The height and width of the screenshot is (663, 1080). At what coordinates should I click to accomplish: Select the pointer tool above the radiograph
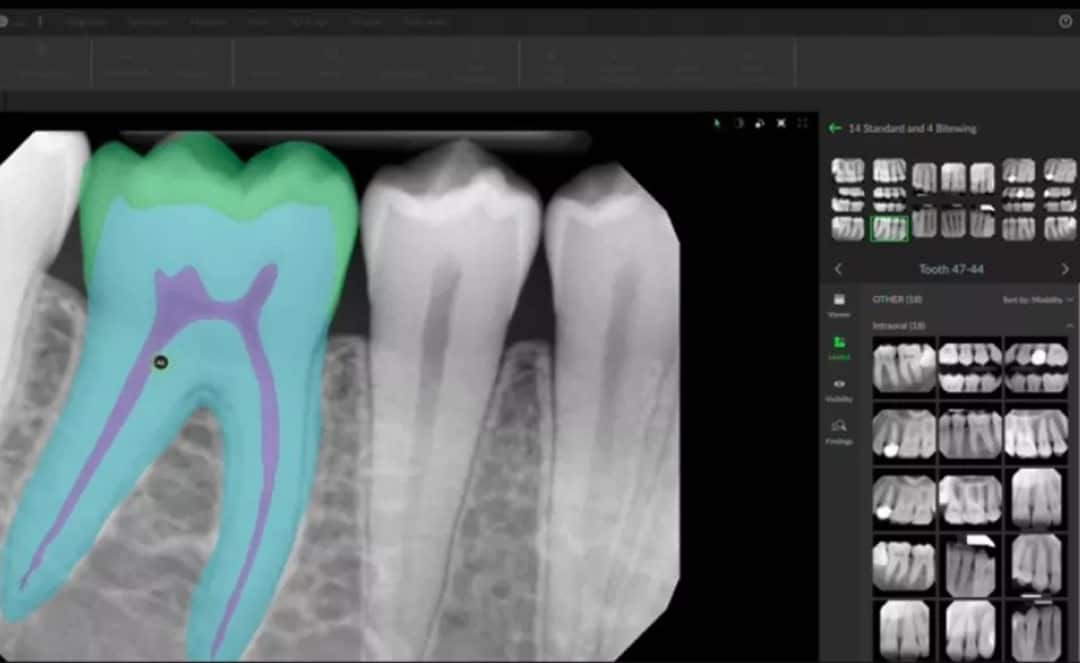pyautogui.click(x=716, y=123)
